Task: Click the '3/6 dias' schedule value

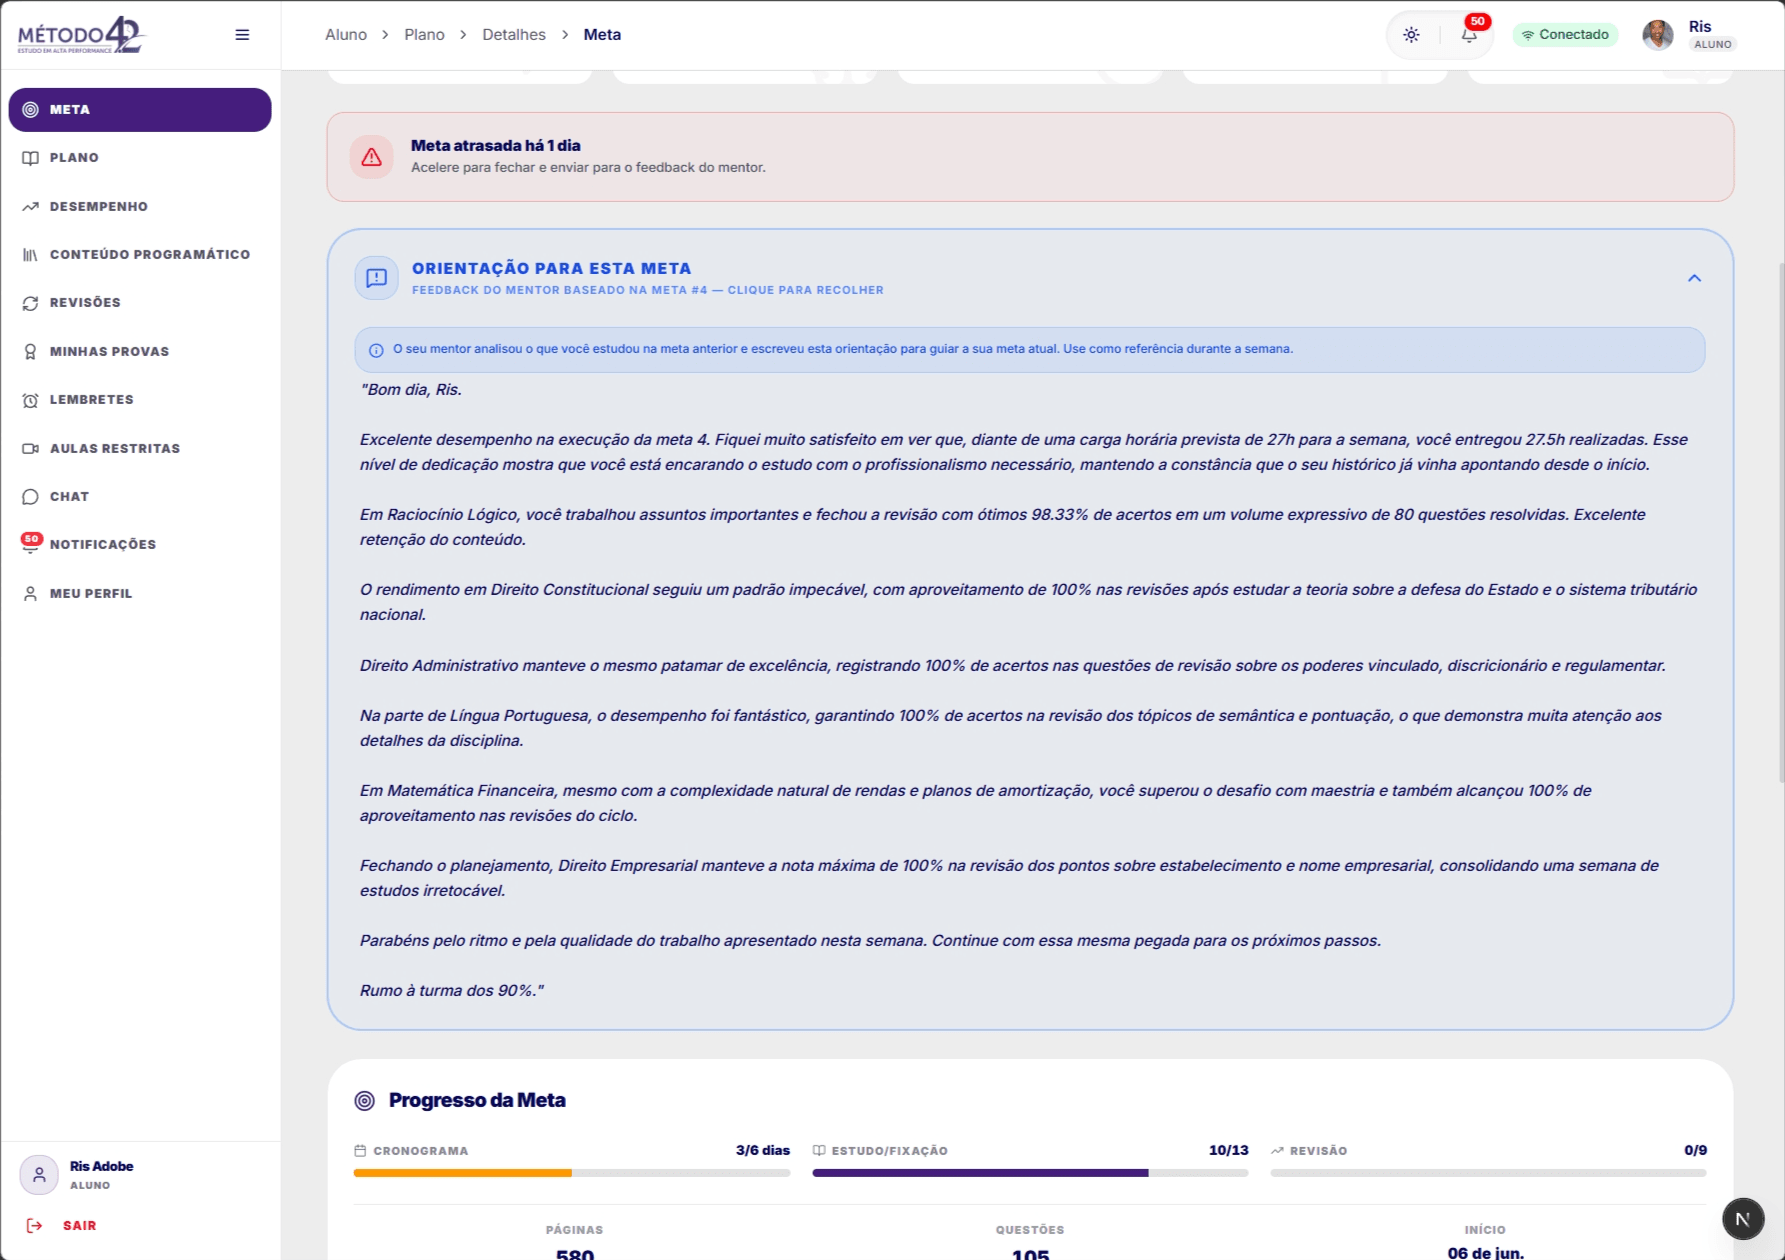Action: click(763, 1151)
